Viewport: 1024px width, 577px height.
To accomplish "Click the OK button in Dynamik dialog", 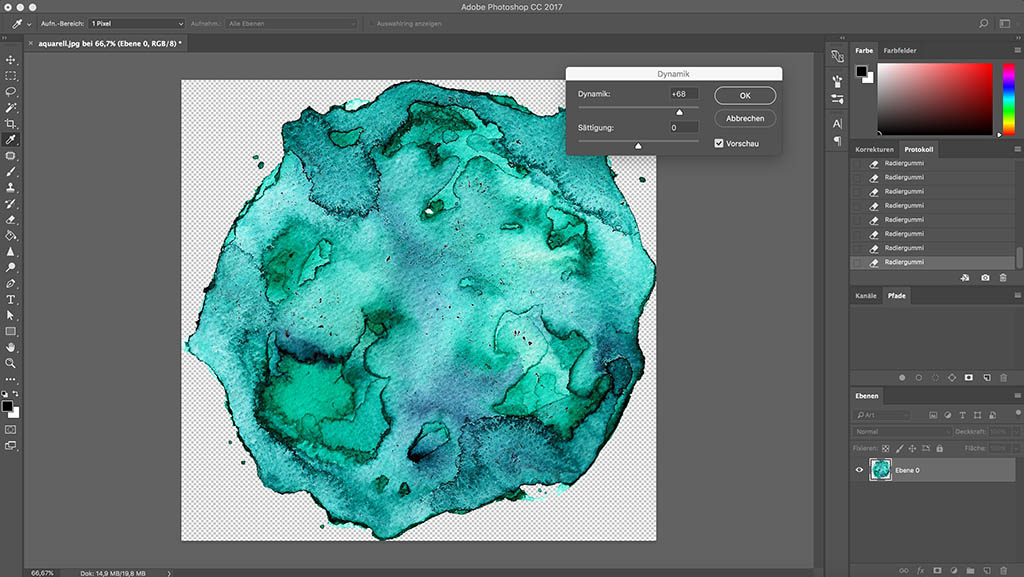I will pos(745,95).
